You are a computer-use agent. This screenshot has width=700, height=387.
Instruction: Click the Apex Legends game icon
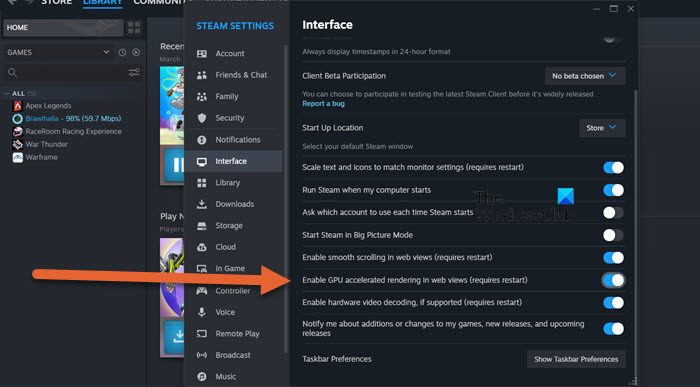point(17,106)
